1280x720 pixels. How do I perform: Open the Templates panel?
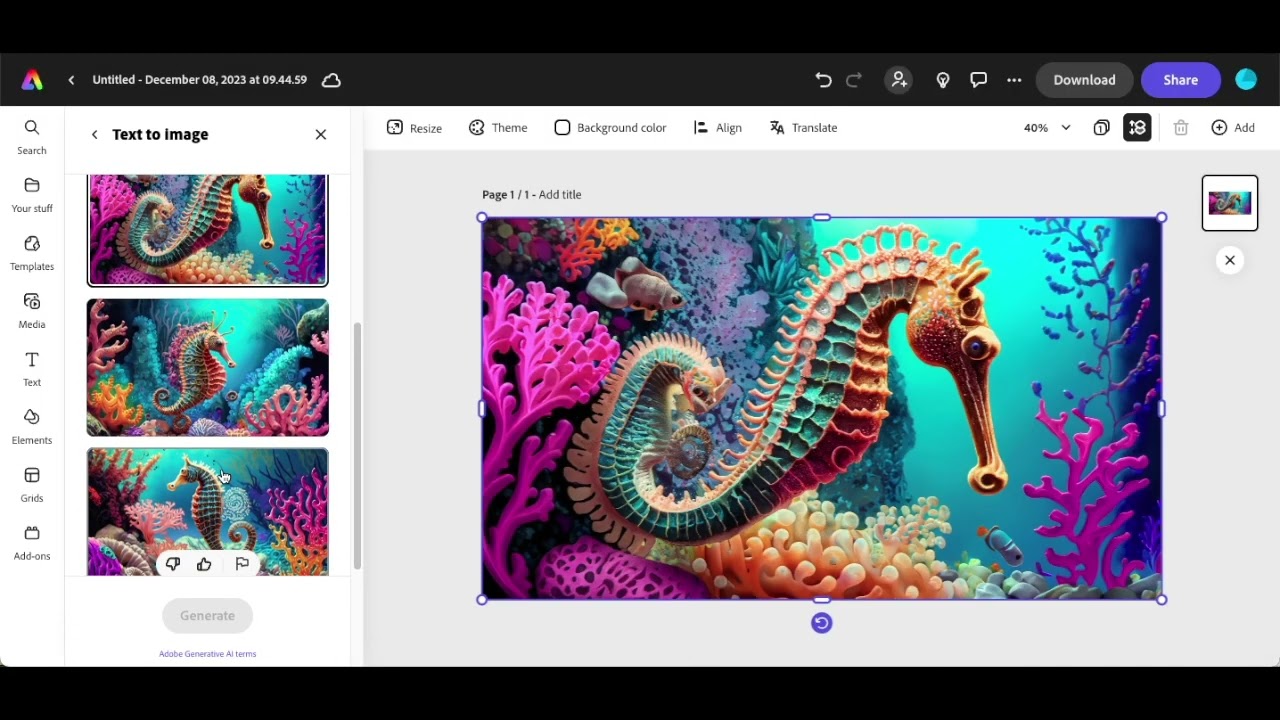pos(32,253)
